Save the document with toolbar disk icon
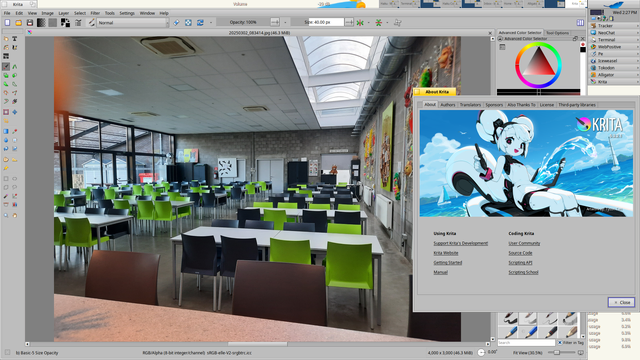Screen dimensions: 640x360 pyautogui.click(x=30, y=23)
